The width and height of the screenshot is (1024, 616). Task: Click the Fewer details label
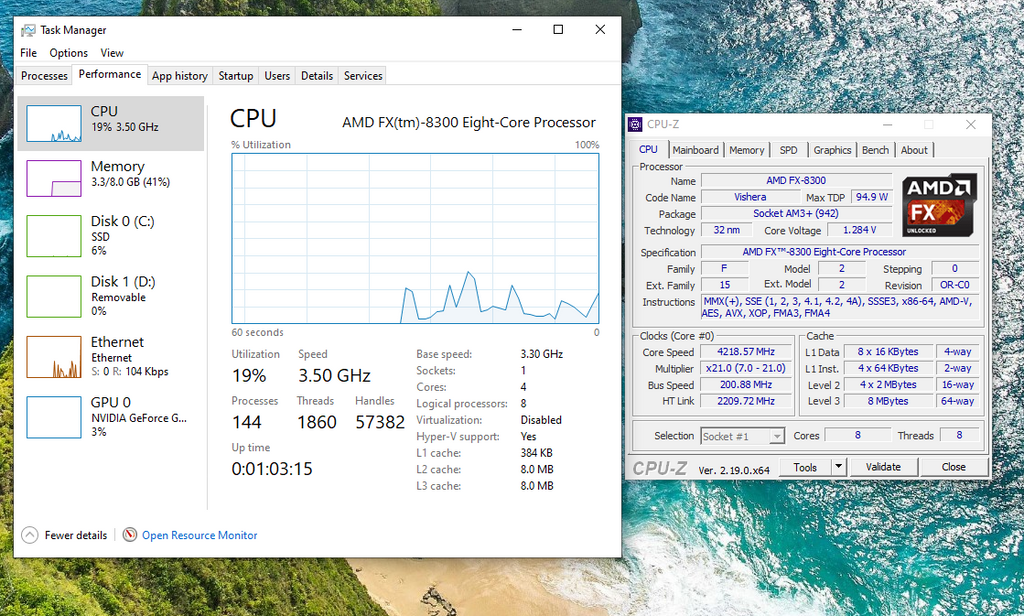(x=76, y=535)
